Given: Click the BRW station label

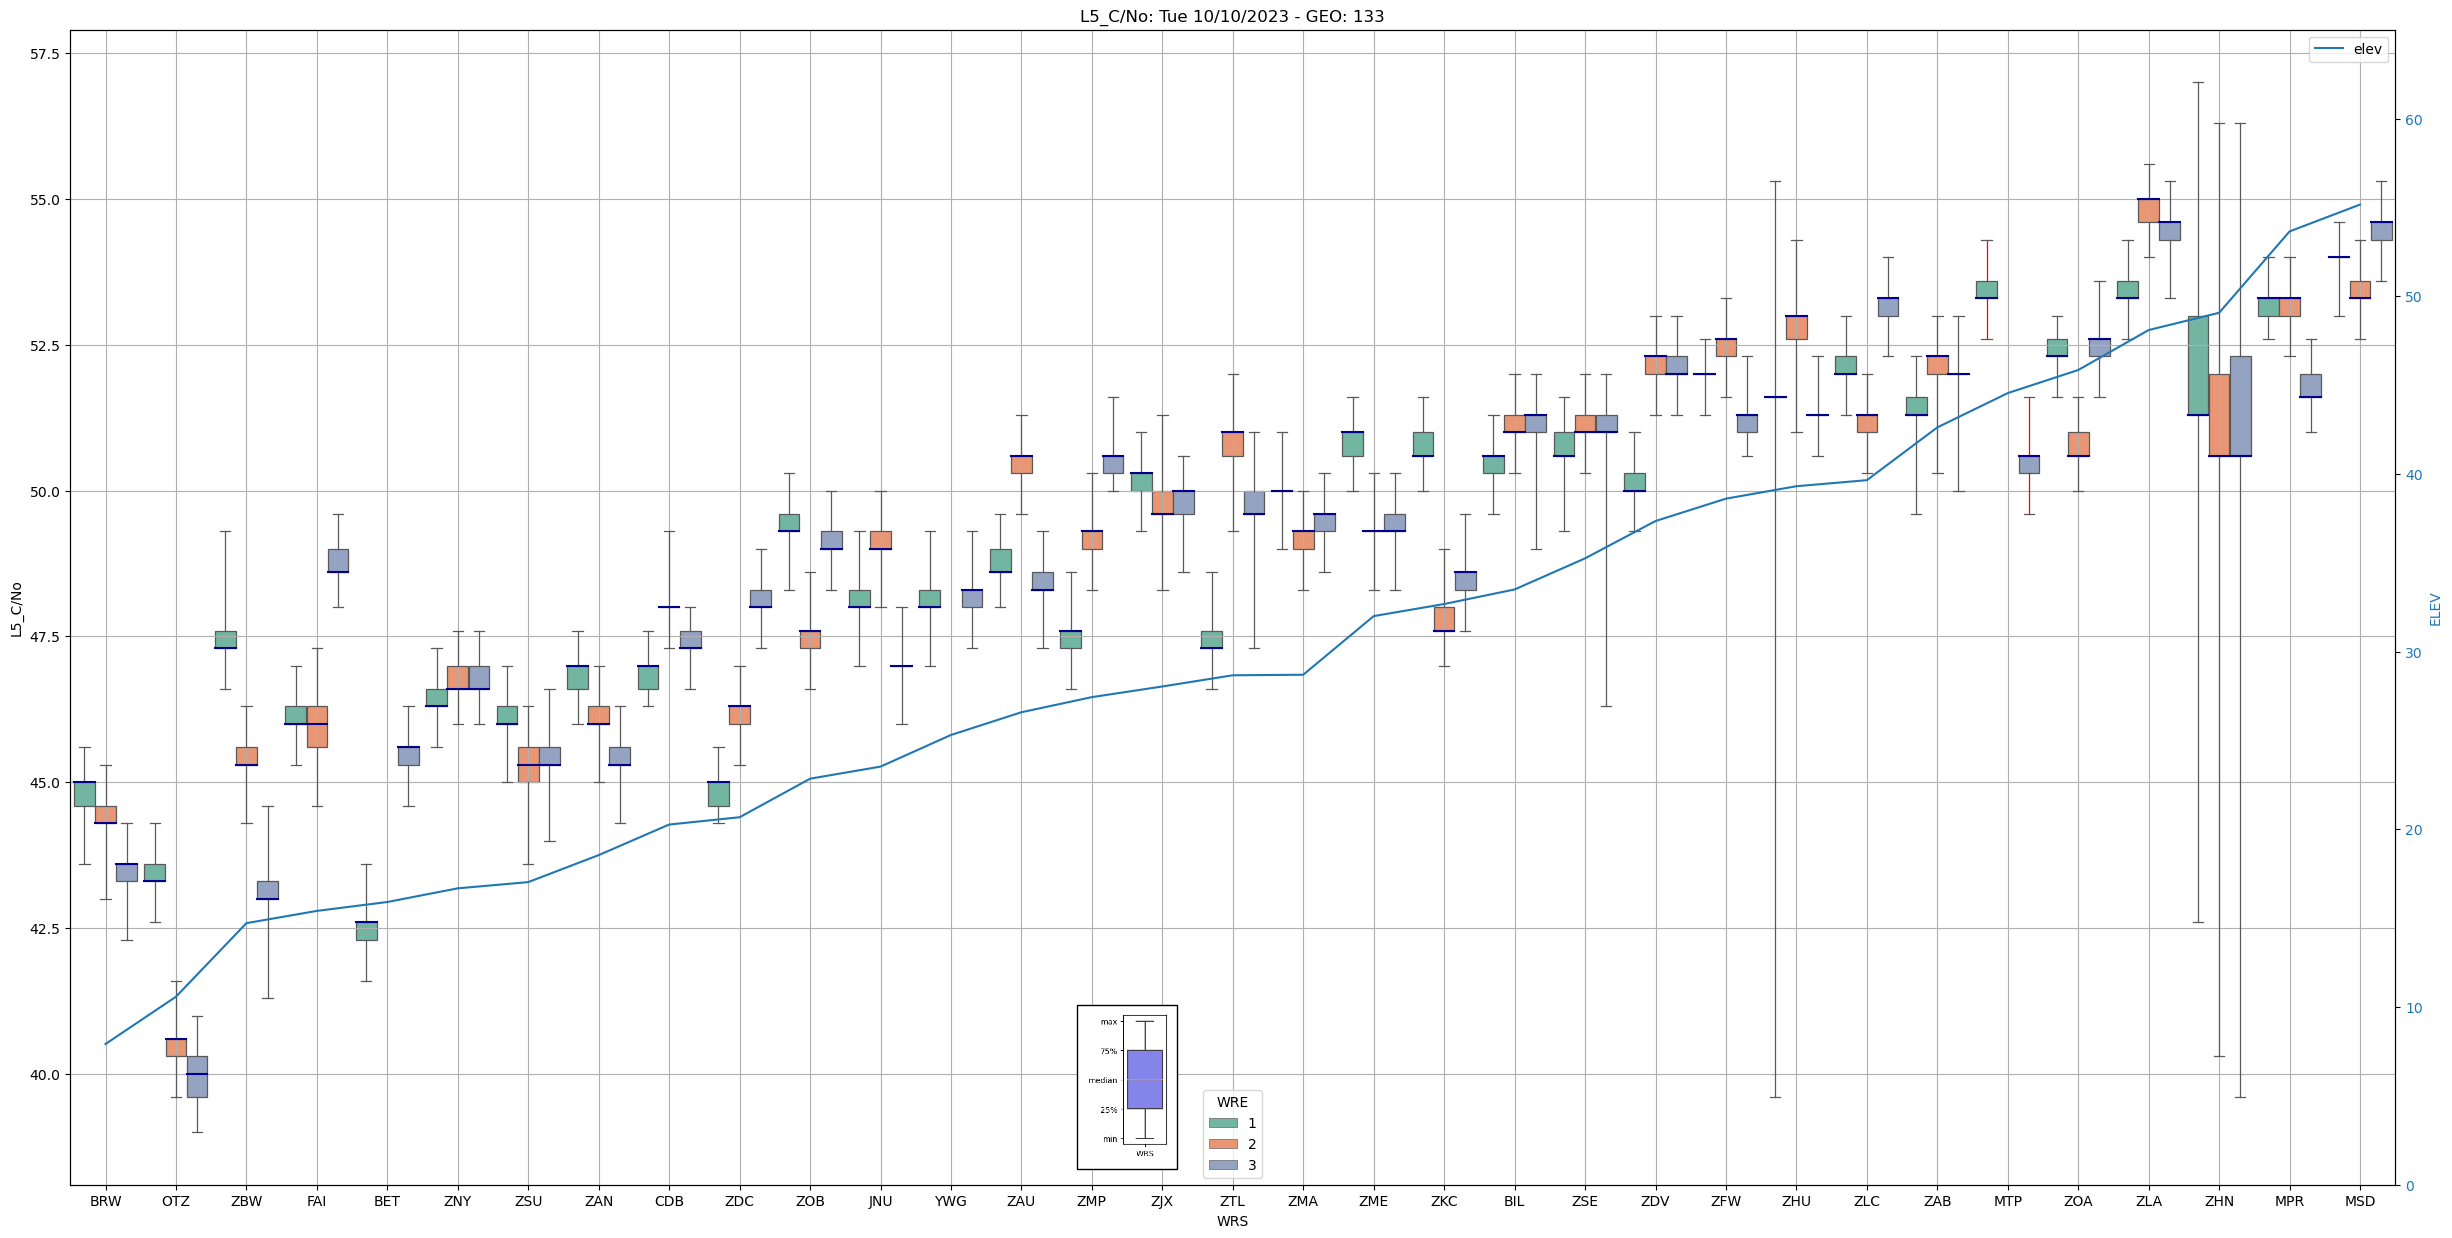Looking at the screenshot, I should (105, 1201).
